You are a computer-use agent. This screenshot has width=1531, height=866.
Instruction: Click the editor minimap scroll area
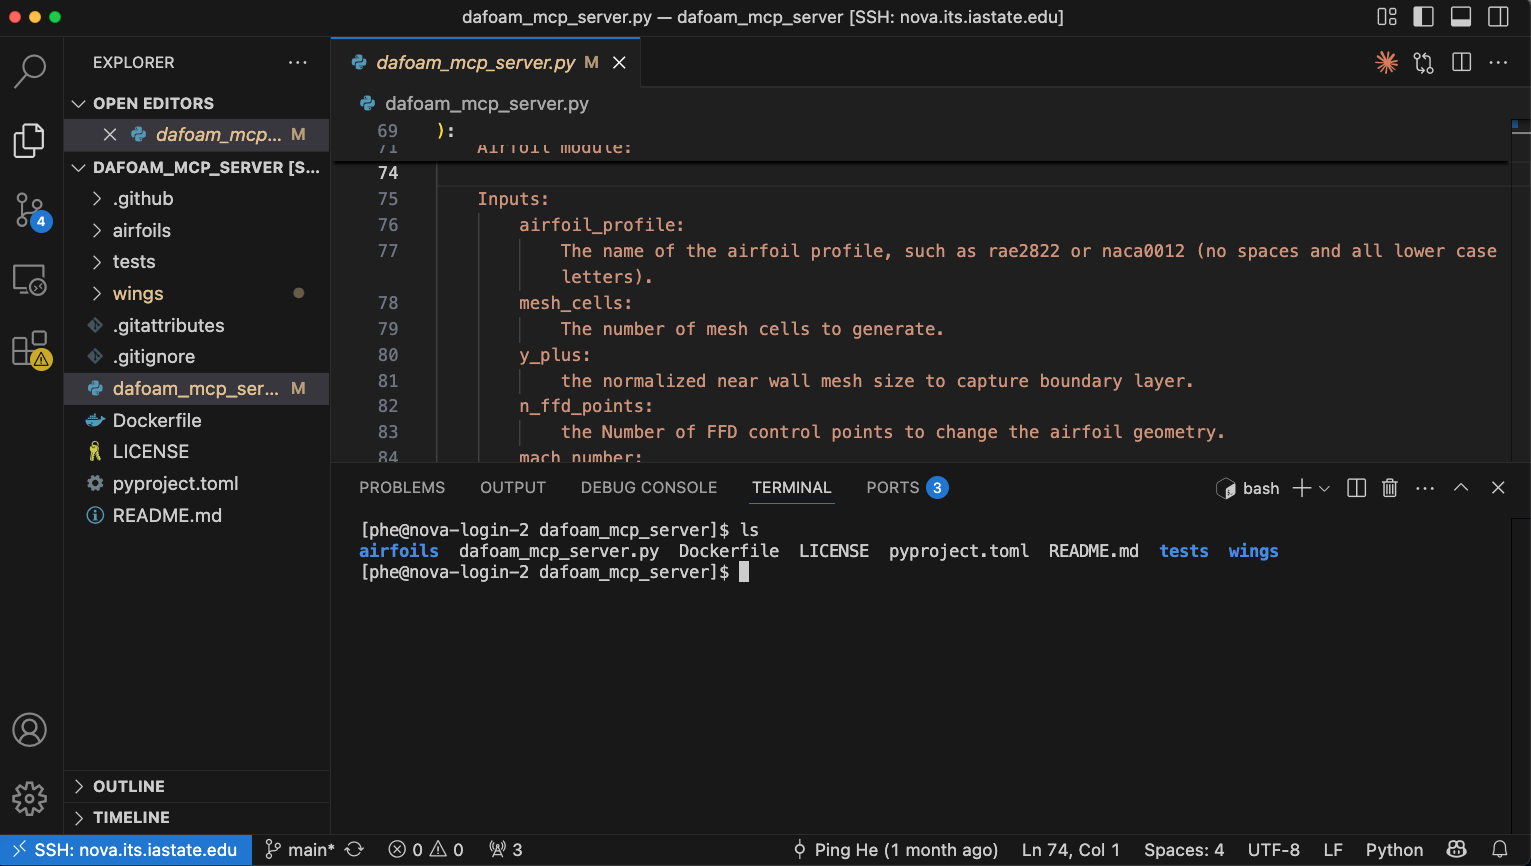coord(1520,300)
